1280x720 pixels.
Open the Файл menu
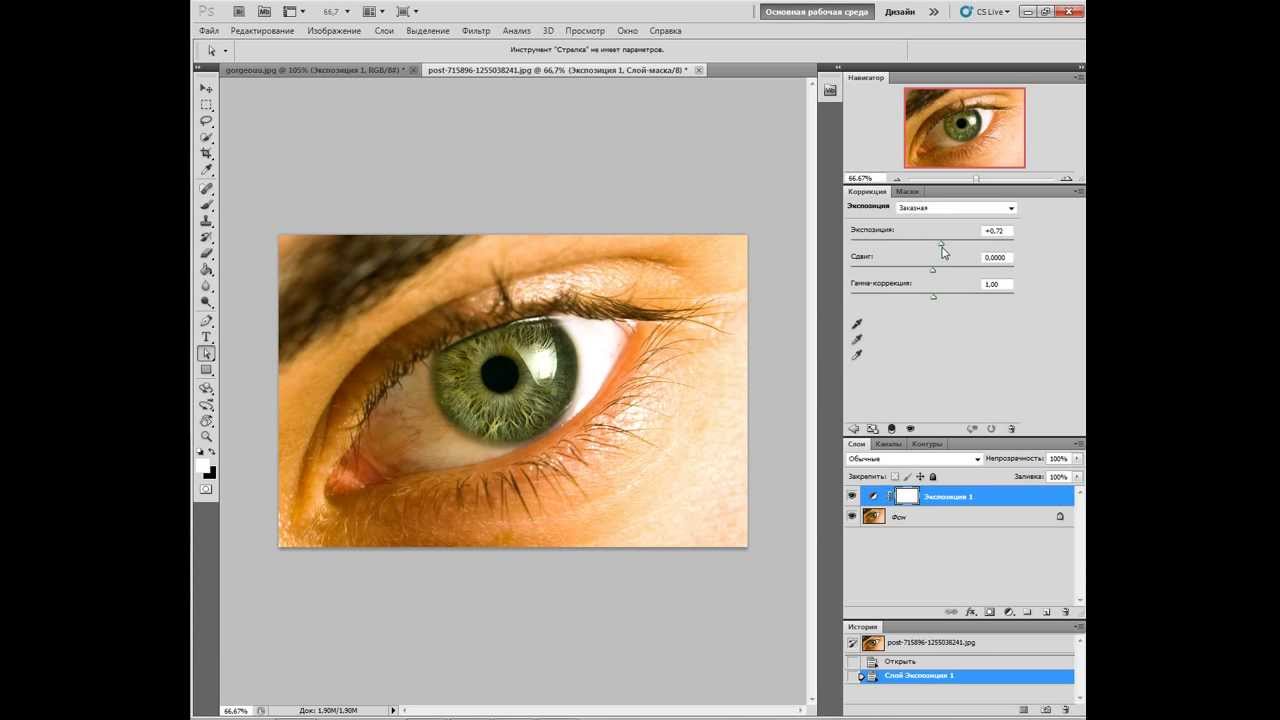(209, 31)
